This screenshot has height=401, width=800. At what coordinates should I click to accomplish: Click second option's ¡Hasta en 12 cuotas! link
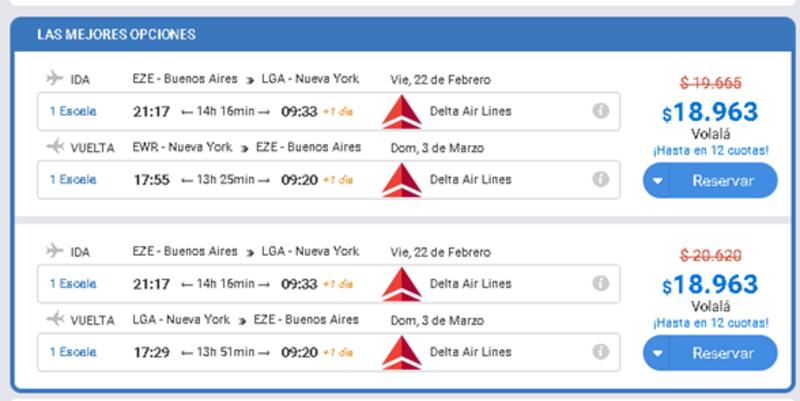point(710,323)
